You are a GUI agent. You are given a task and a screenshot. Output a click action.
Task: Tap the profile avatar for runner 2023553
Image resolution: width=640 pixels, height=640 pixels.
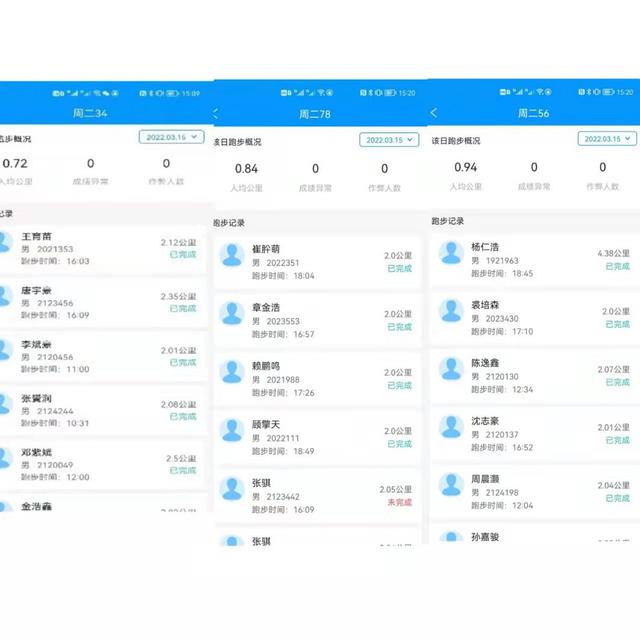pos(232,314)
